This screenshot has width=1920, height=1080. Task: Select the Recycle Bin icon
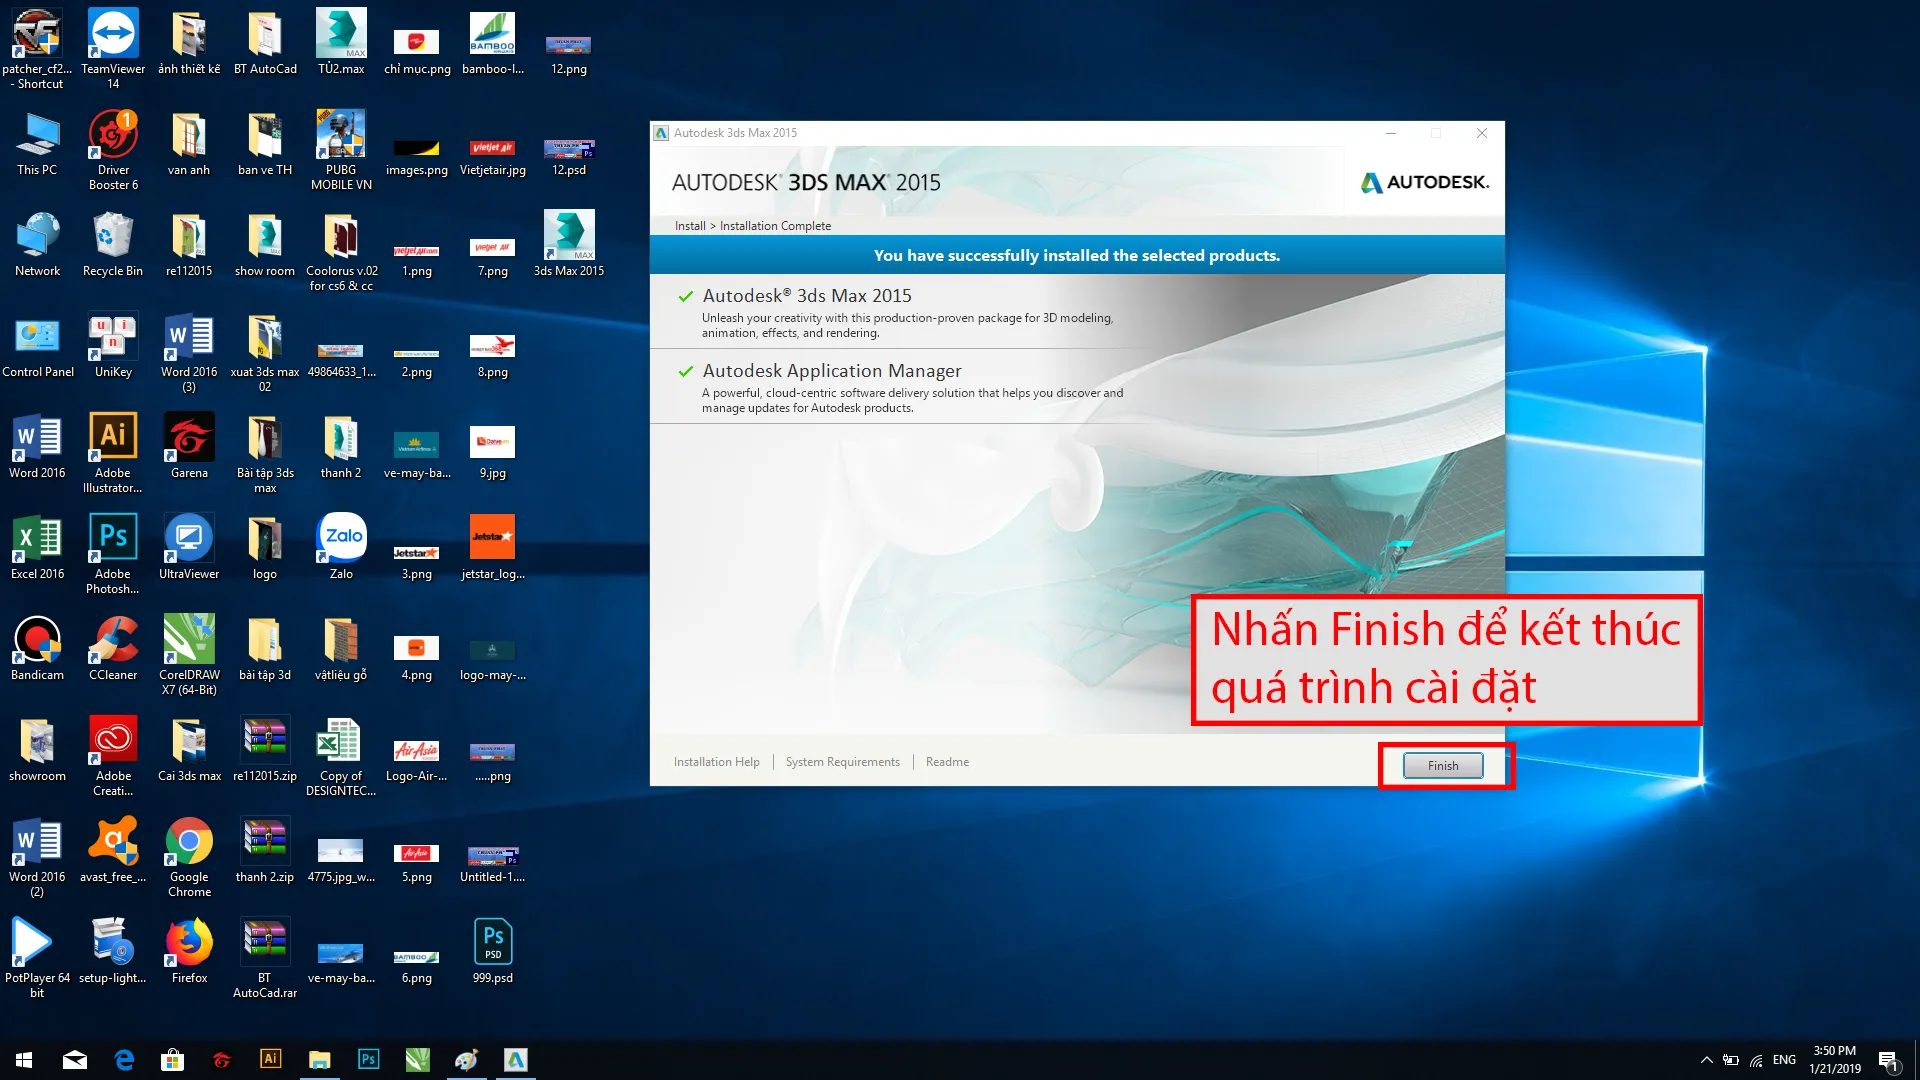click(x=113, y=237)
